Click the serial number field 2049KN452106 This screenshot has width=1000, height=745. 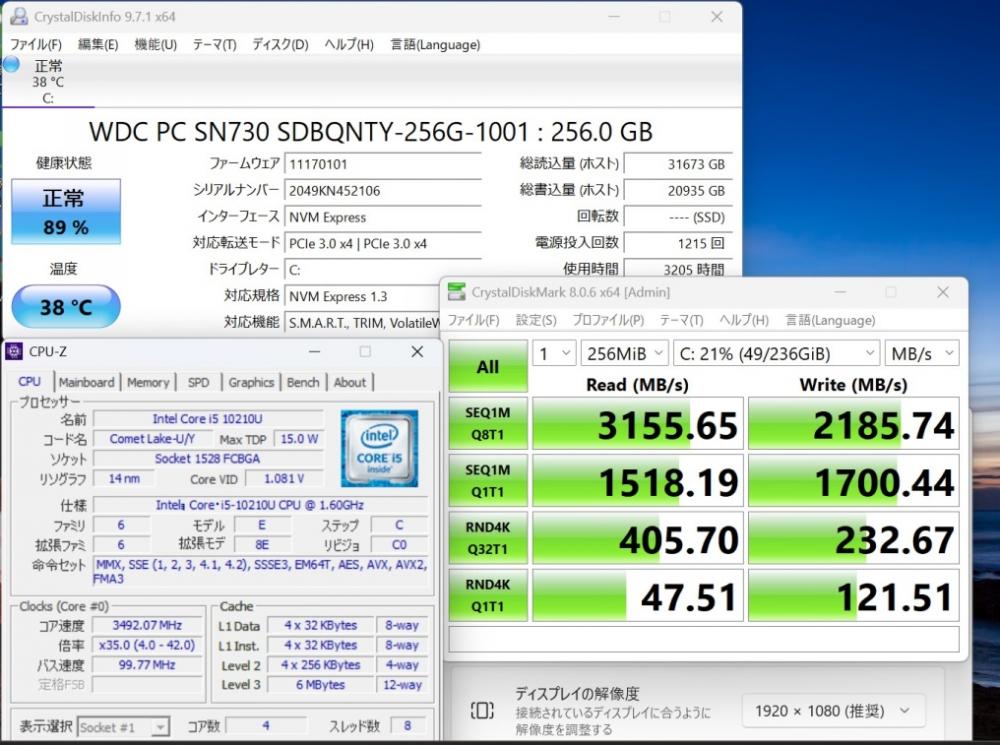[383, 191]
